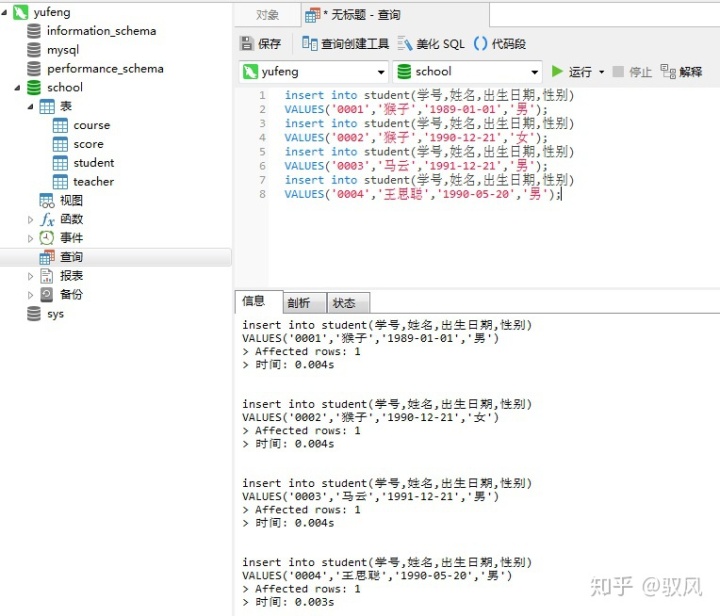Click the 查询 queries icon in tree

pyautogui.click(x=47, y=257)
